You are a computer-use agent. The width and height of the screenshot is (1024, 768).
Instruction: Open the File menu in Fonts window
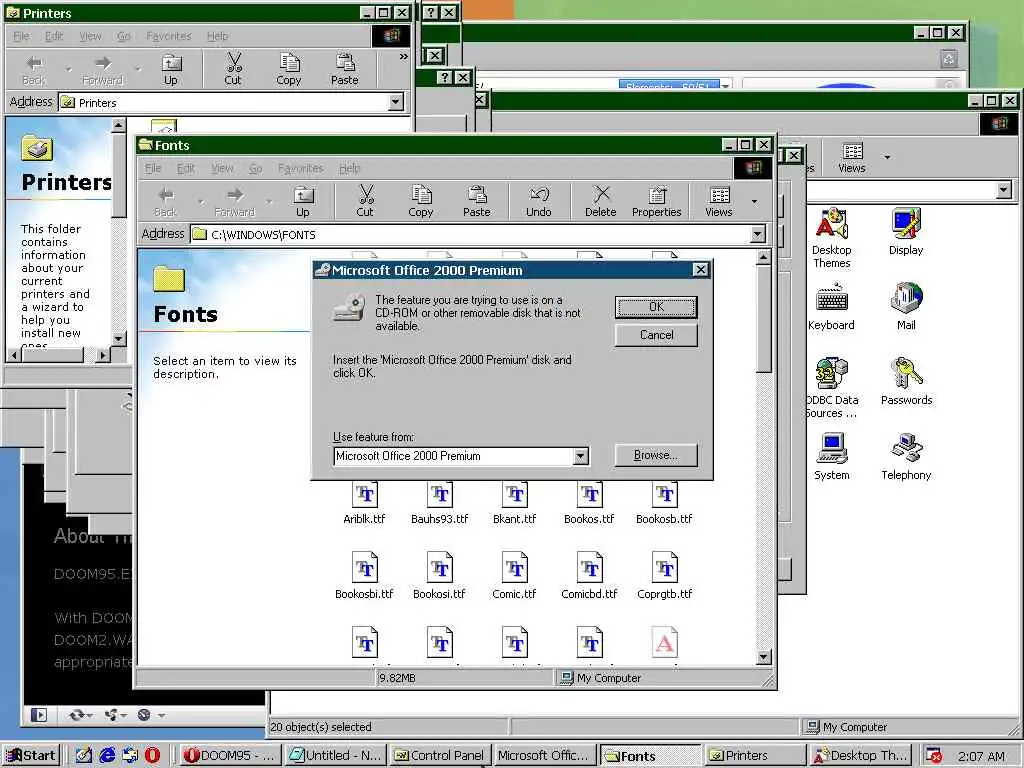click(153, 168)
